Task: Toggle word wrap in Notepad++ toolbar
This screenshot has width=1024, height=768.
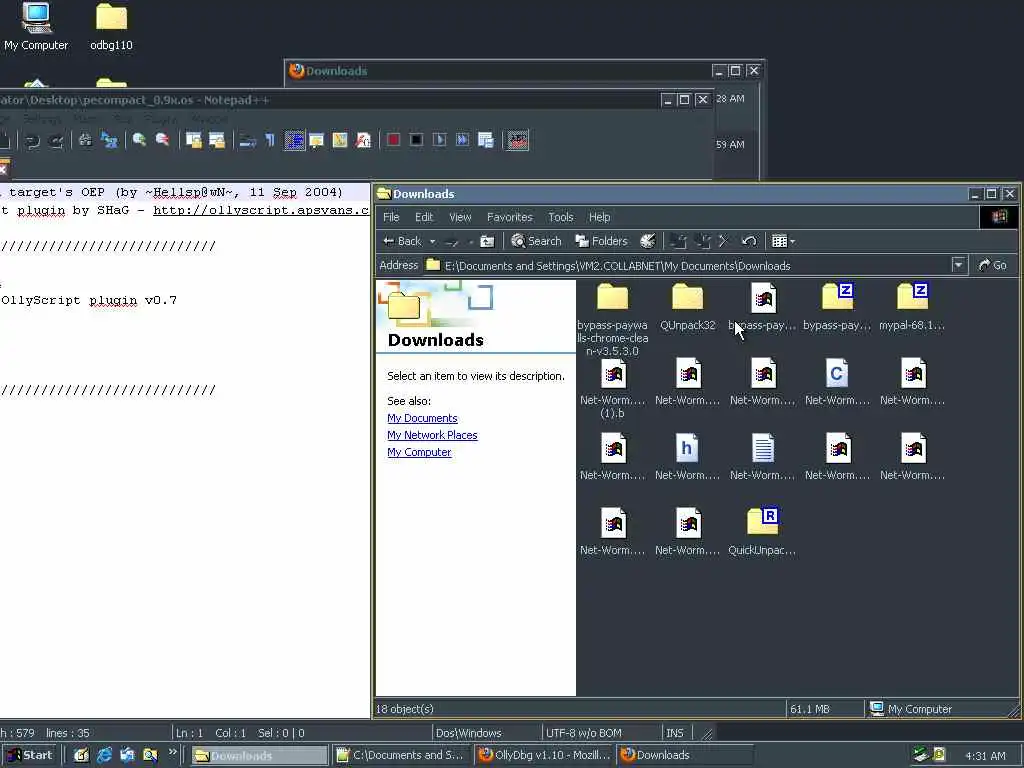Action: click(248, 140)
